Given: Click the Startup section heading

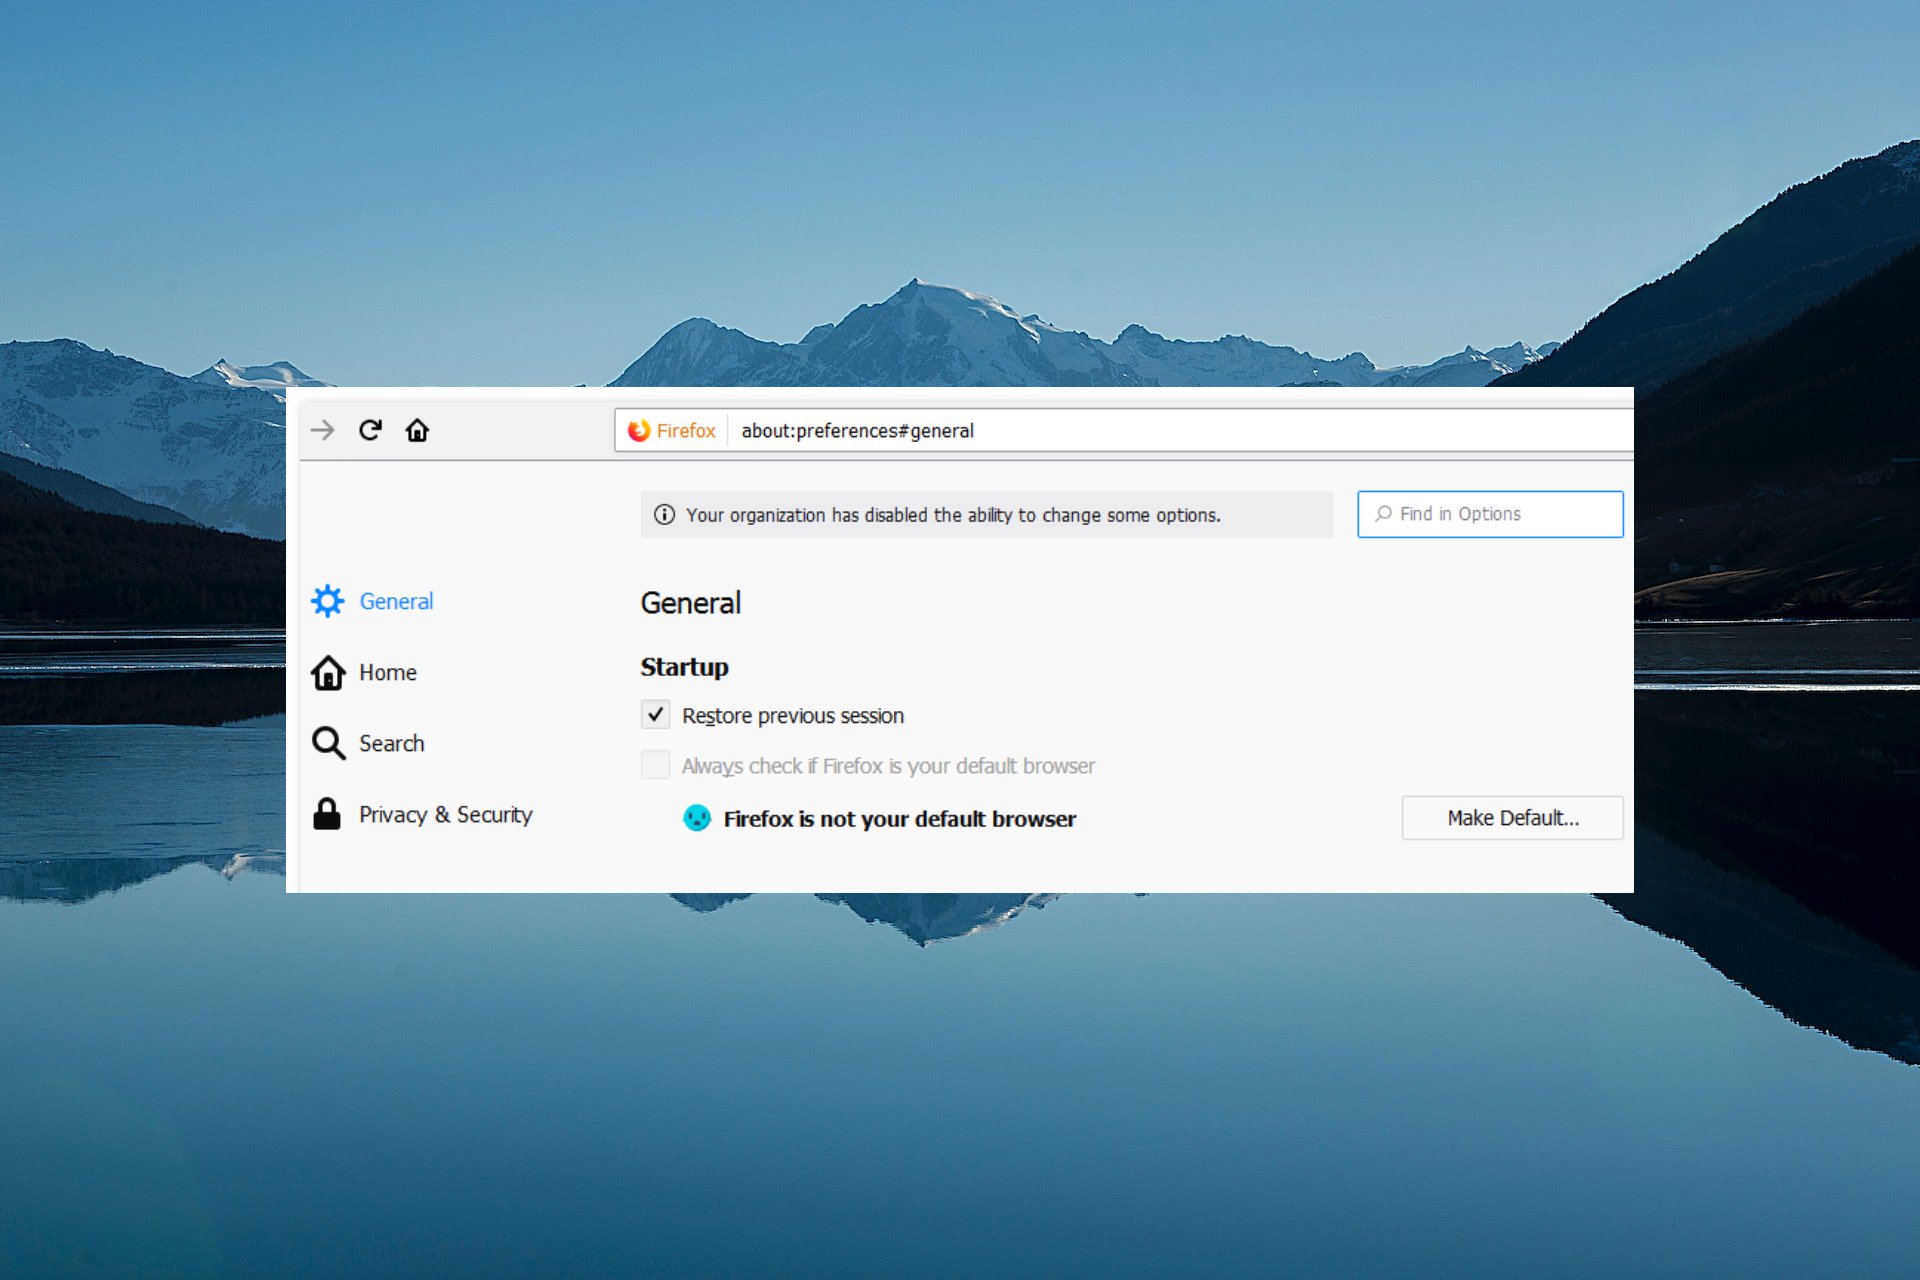Looking at the screenshot, I should coord(684,667).
